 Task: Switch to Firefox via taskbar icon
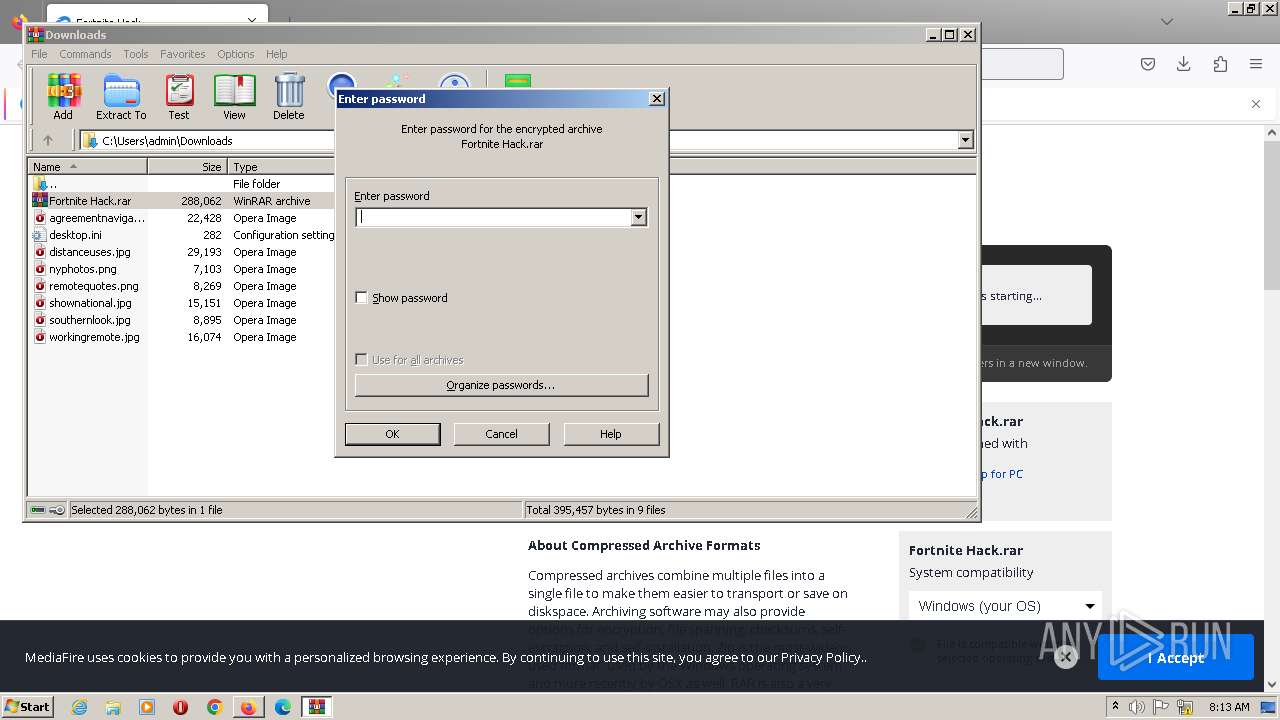click(248, 707)
